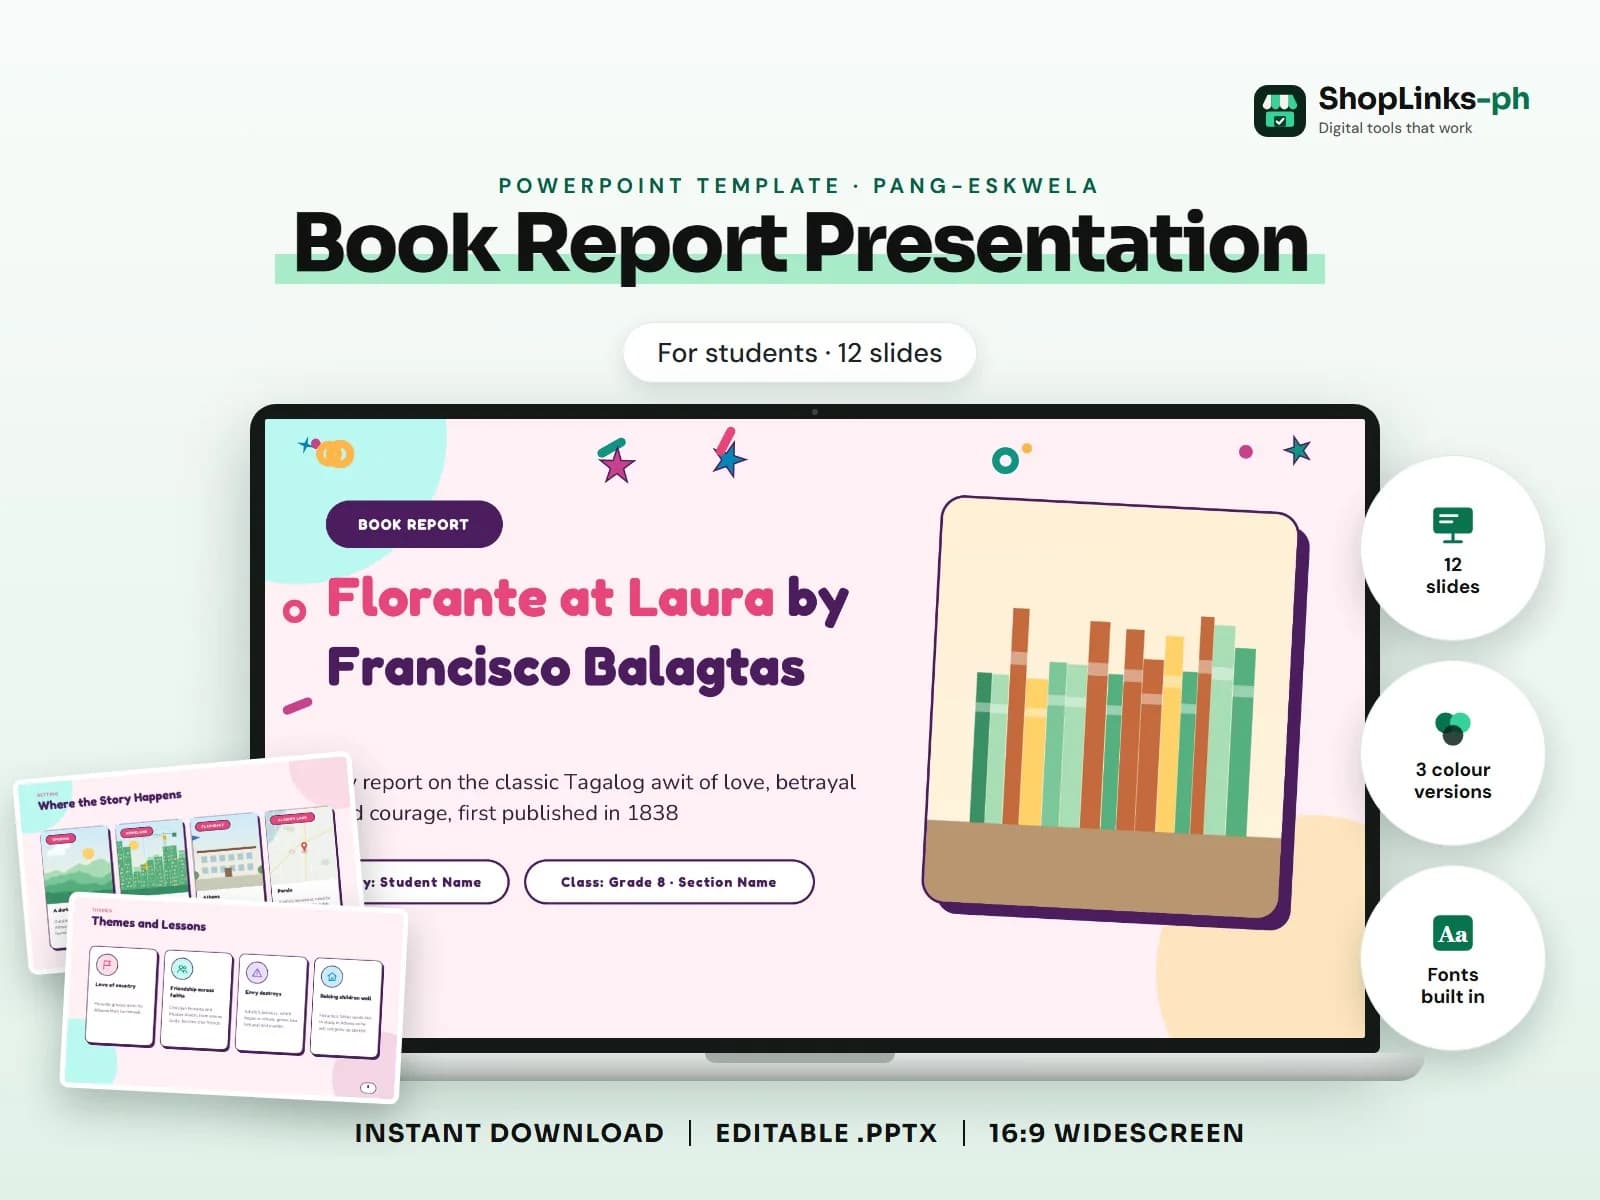
Task: Click 'Francisco Balagtas' title line
Action: (x=566, y=668)
